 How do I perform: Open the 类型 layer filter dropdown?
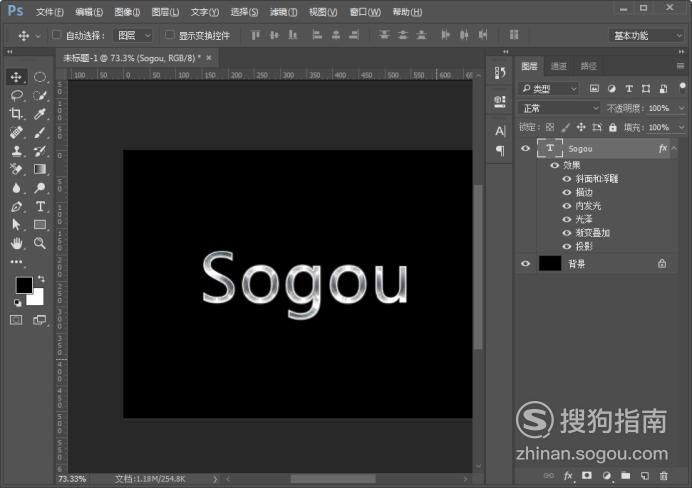(x=549, y=89)
